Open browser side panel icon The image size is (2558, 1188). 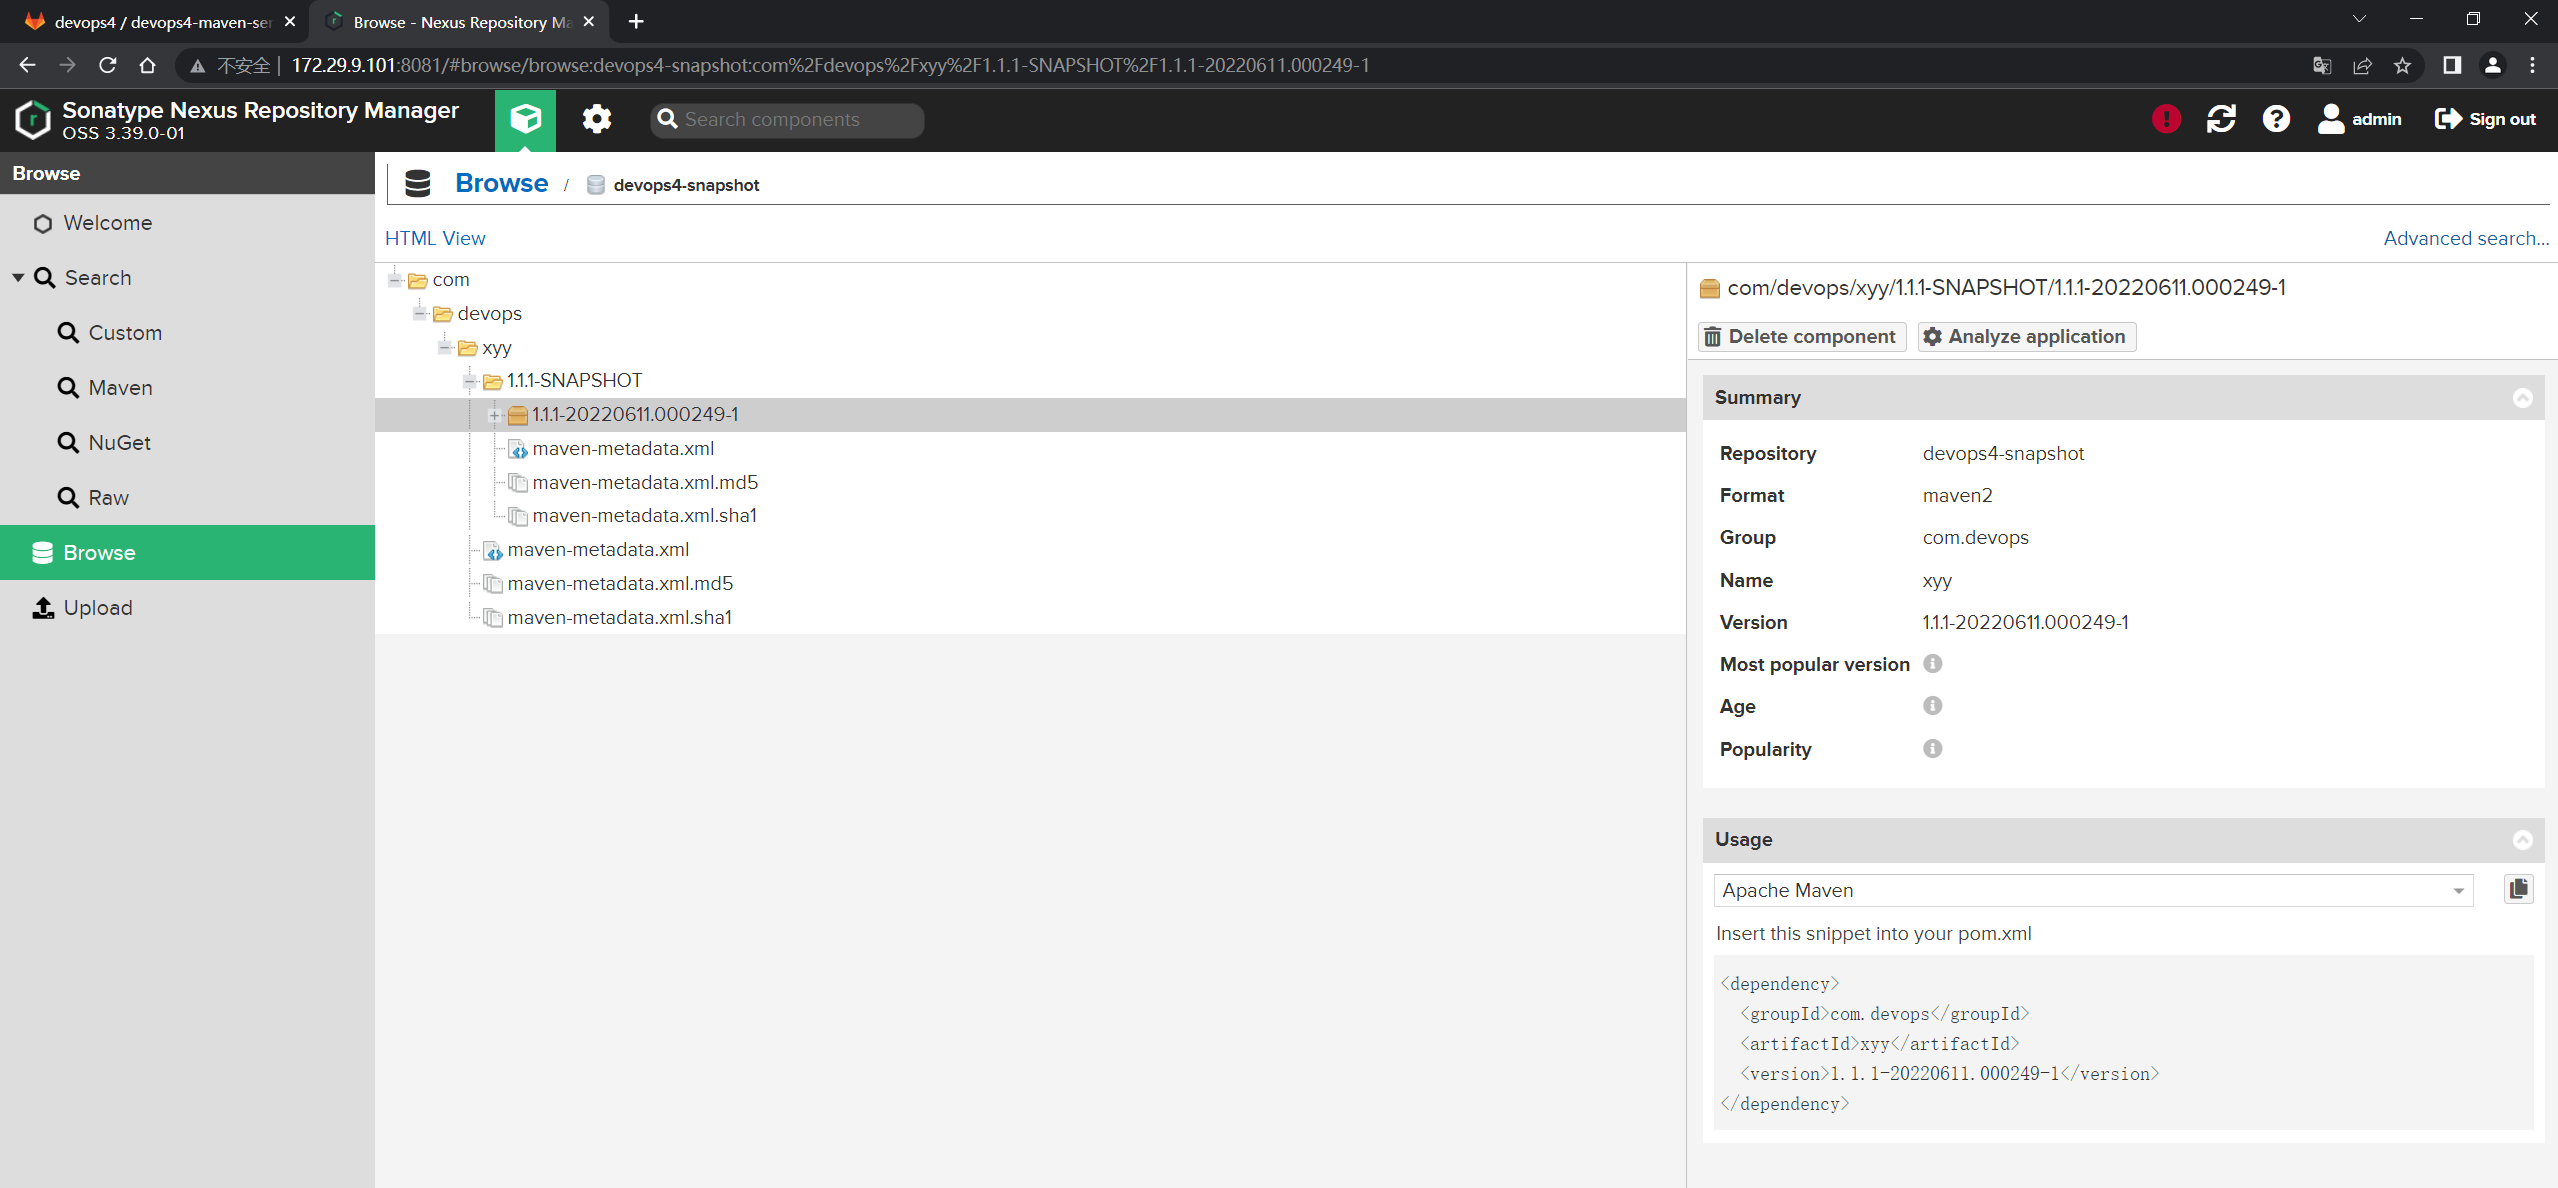coord(2452,65)
